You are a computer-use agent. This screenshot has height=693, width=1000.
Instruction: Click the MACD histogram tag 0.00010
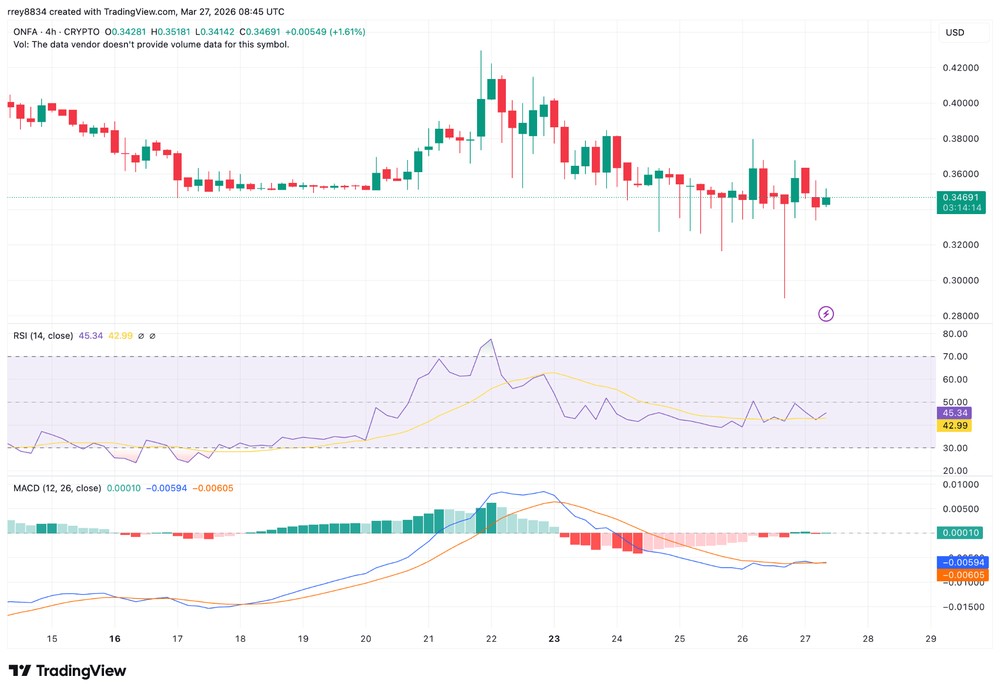[x=960, y=532]
